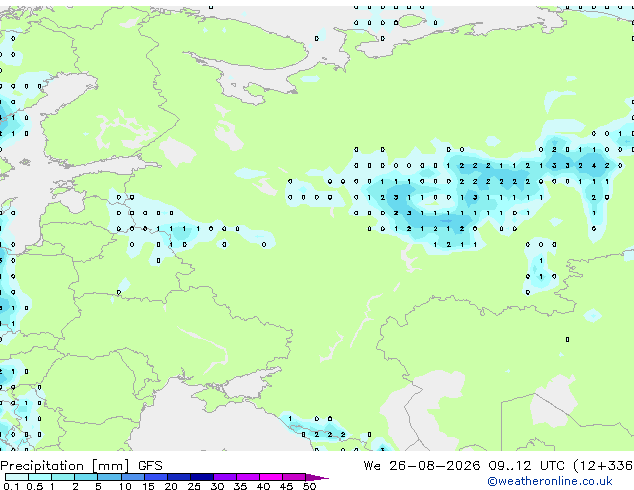This screenshot has height=490, width=634.
Task: Pick the 20–25 mm dark blue swatch
Action: click(179, 477)
